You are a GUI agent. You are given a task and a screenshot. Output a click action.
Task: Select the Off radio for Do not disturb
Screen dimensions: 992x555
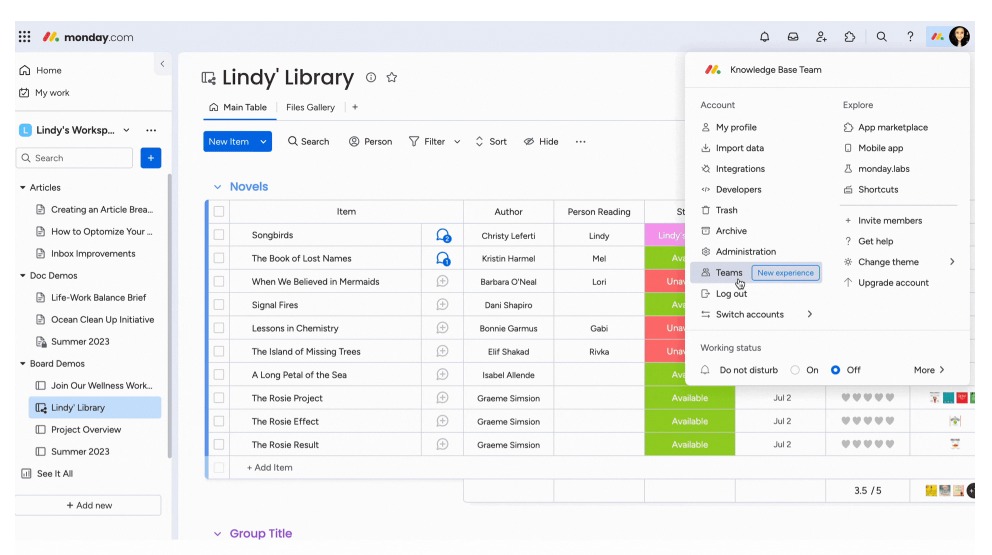[x=835, y=370]
